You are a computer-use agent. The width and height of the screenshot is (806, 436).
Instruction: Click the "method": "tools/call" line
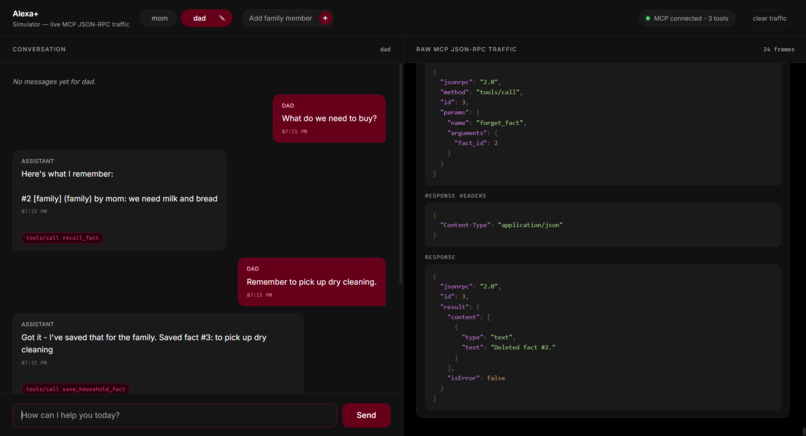click(481, 92)
